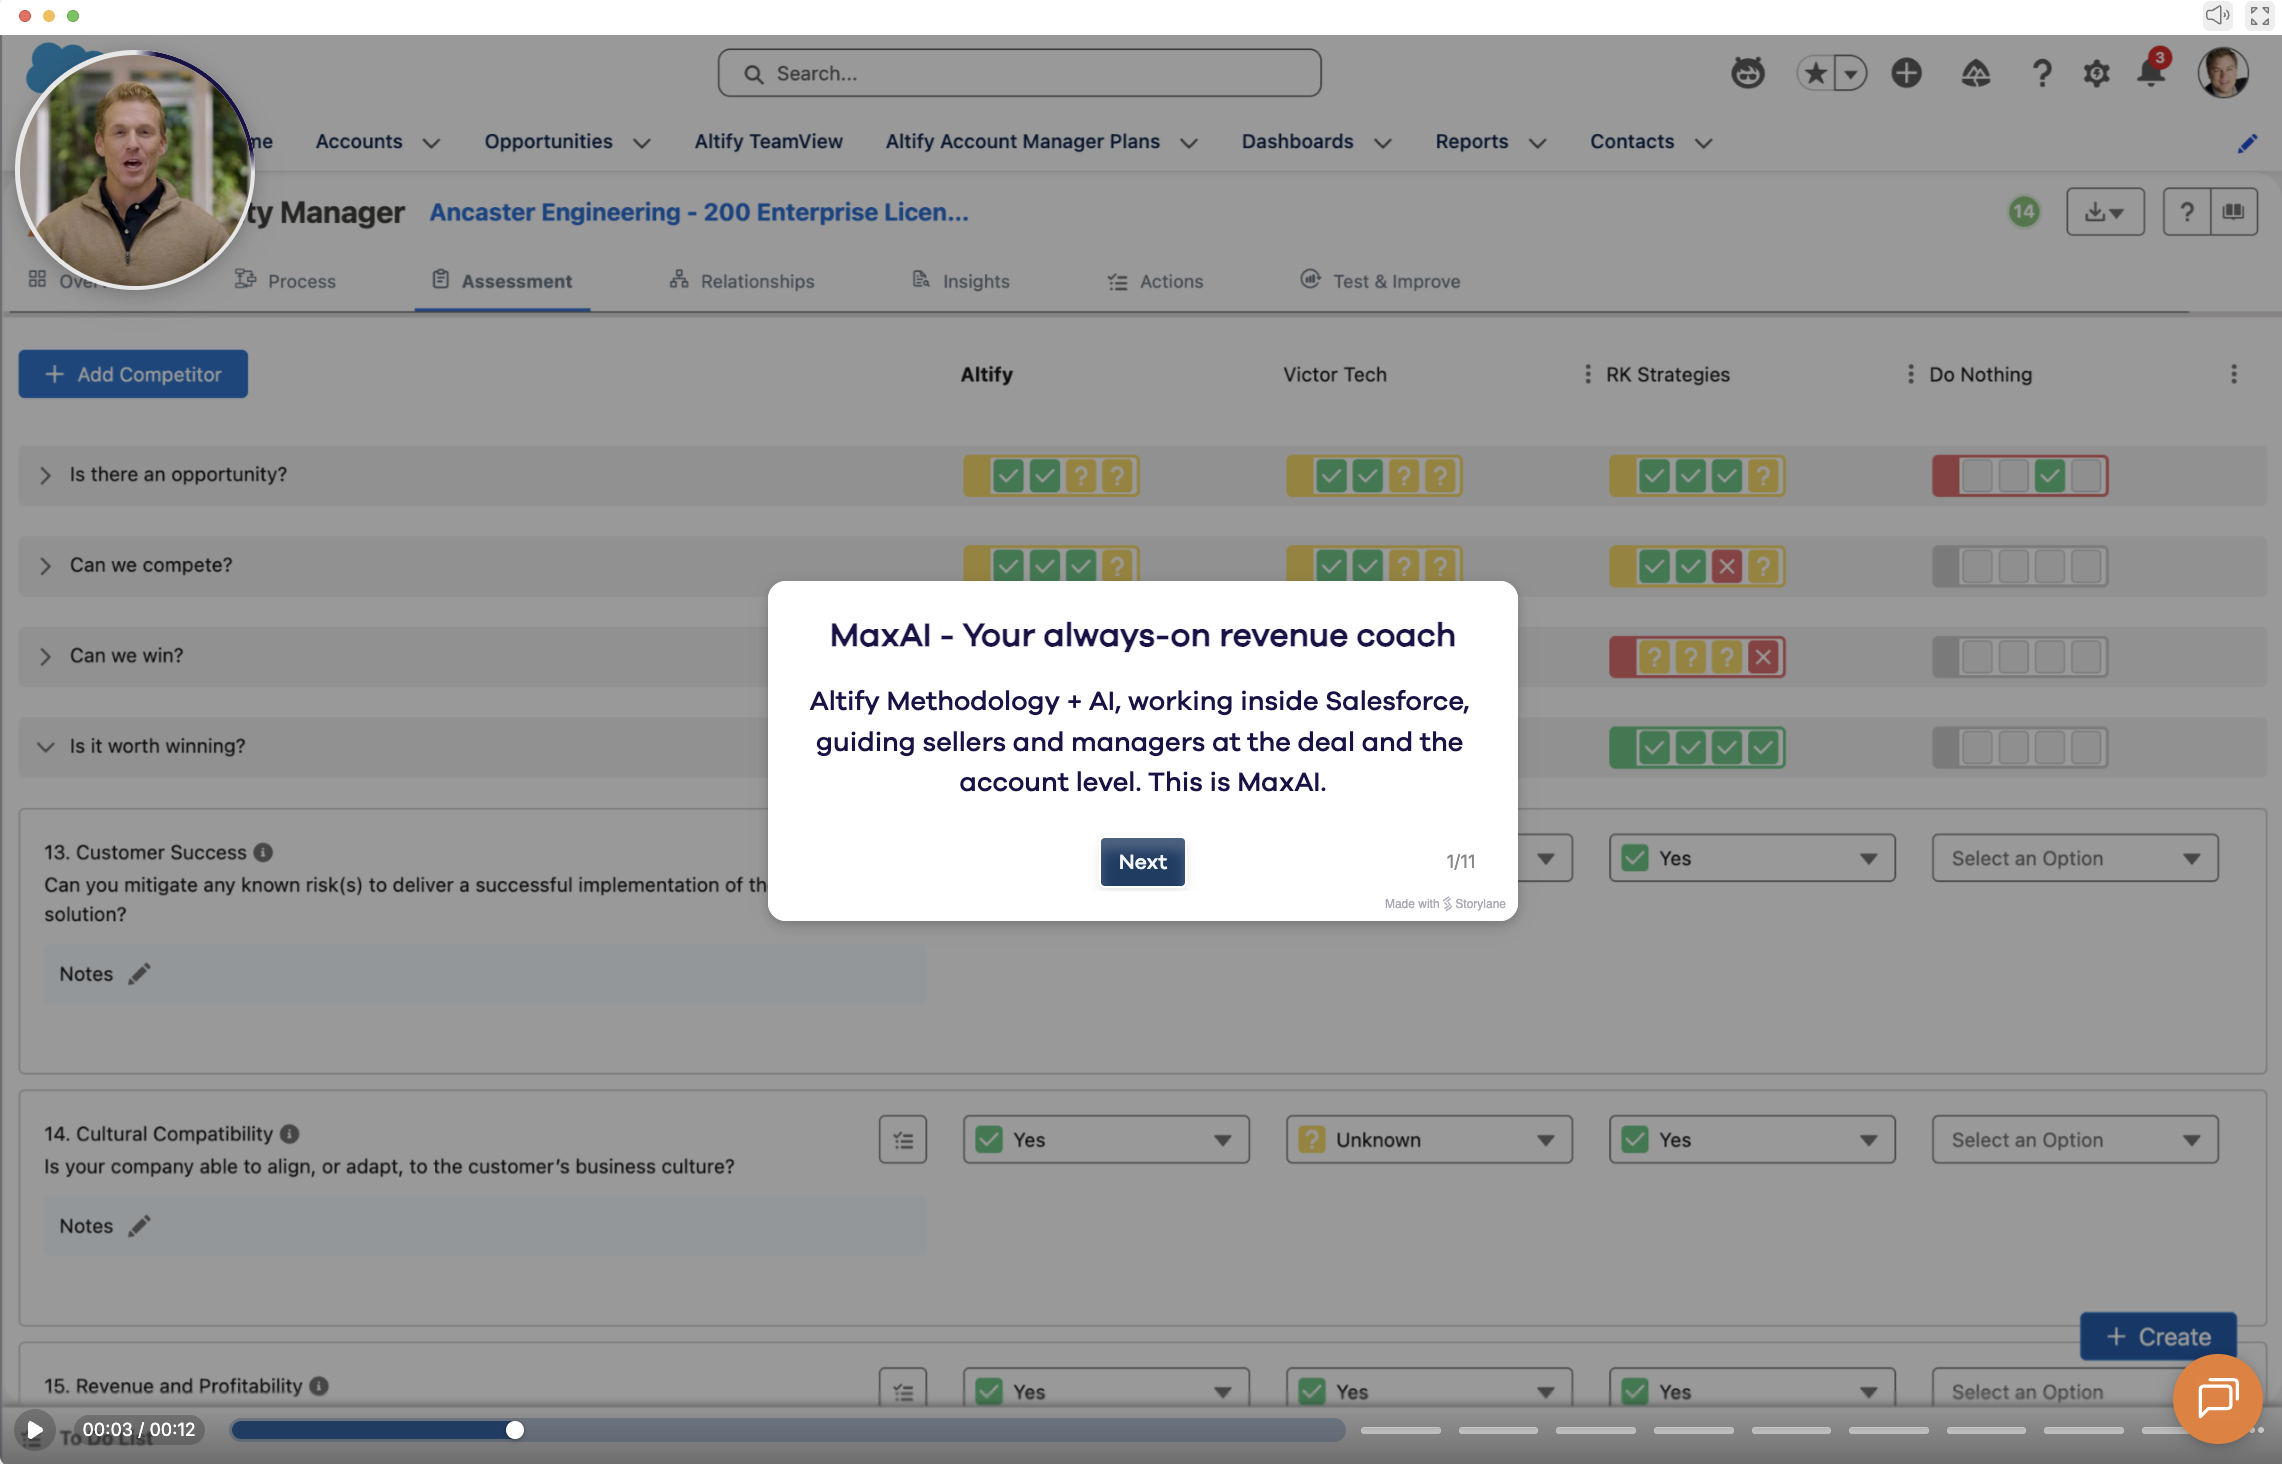Screen dimensions: 2282x1464
Task: Click in the Search field
Action: [x=1019, y=73]
